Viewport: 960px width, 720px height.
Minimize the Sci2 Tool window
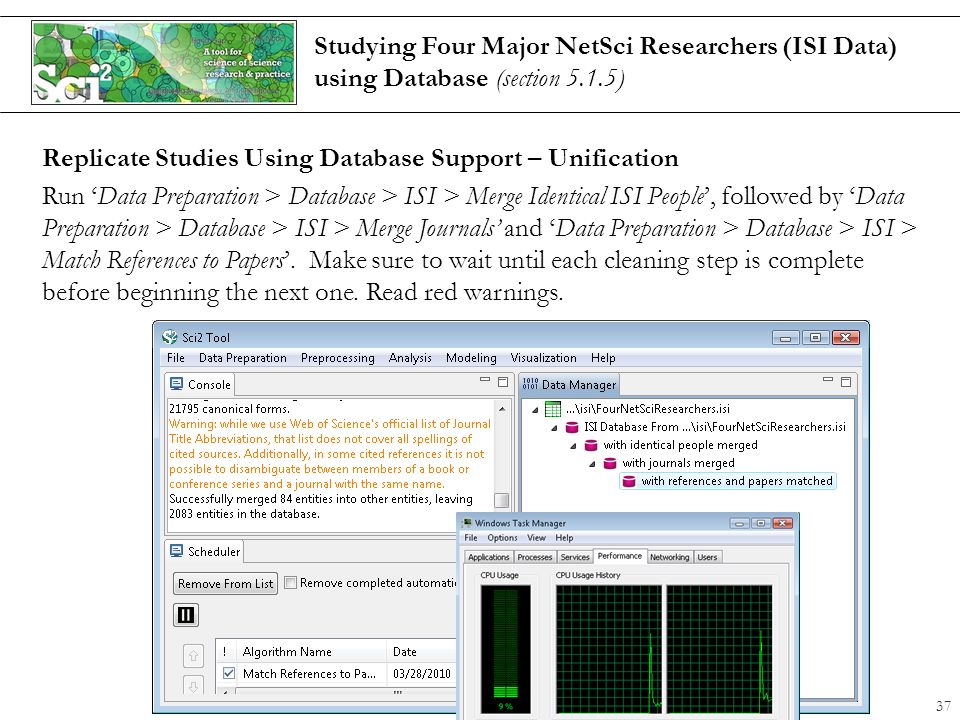point(786,337)
